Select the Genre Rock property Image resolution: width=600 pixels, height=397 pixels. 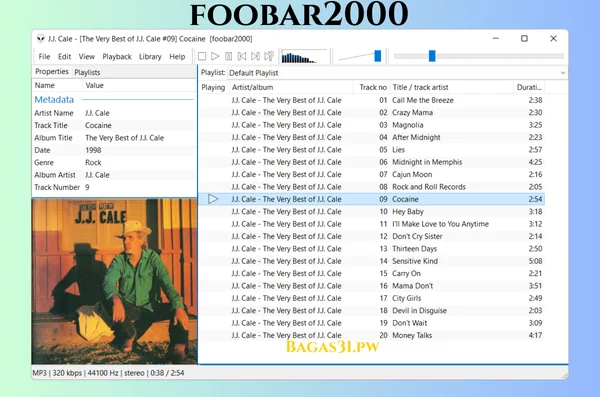pos(114,162)
